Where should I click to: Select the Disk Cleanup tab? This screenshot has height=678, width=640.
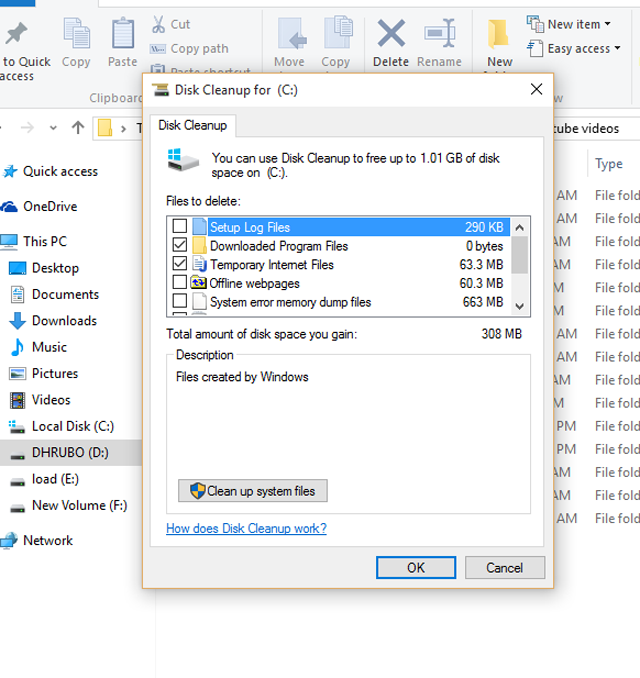(x=192, y=125)
